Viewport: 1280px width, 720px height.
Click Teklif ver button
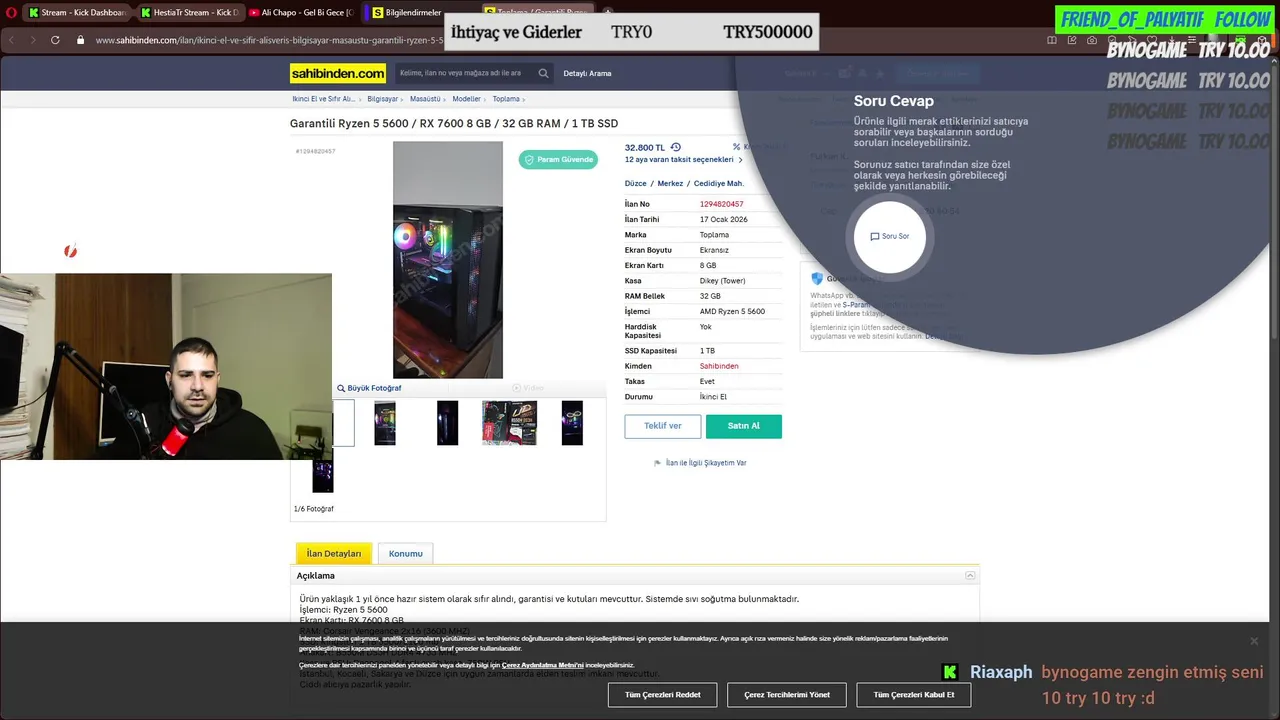tap(663, 426)
